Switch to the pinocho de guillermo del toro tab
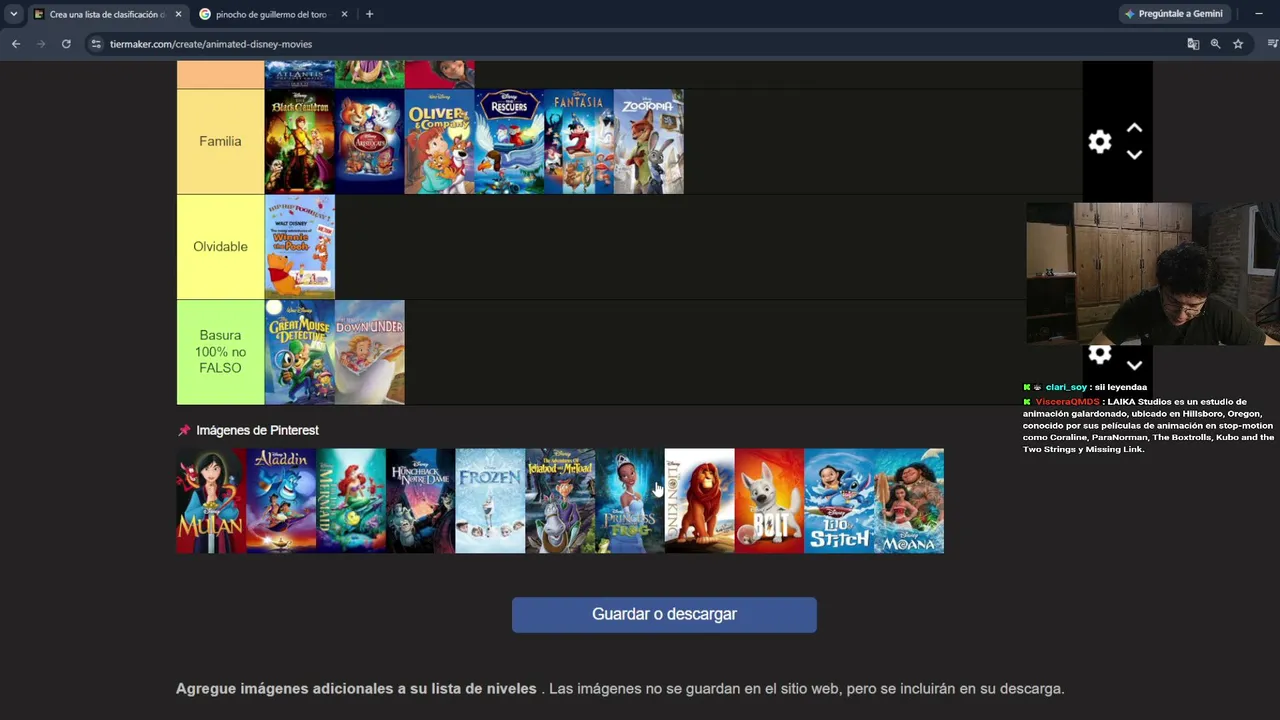This screenshot has height=720, width=1280. 273,14
